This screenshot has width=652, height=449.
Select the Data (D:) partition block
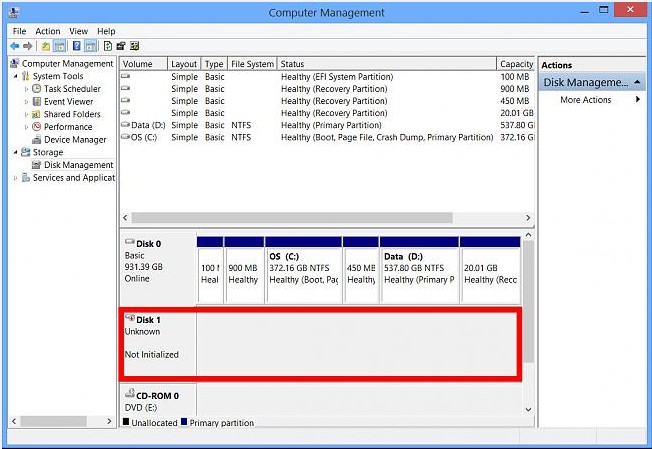pyautogui.click(x=419, y=270)
